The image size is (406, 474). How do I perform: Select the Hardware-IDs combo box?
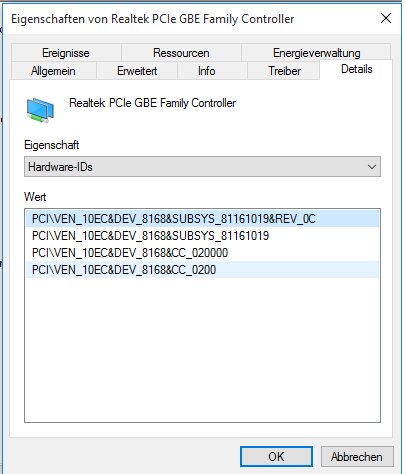(x=202, y=167)
